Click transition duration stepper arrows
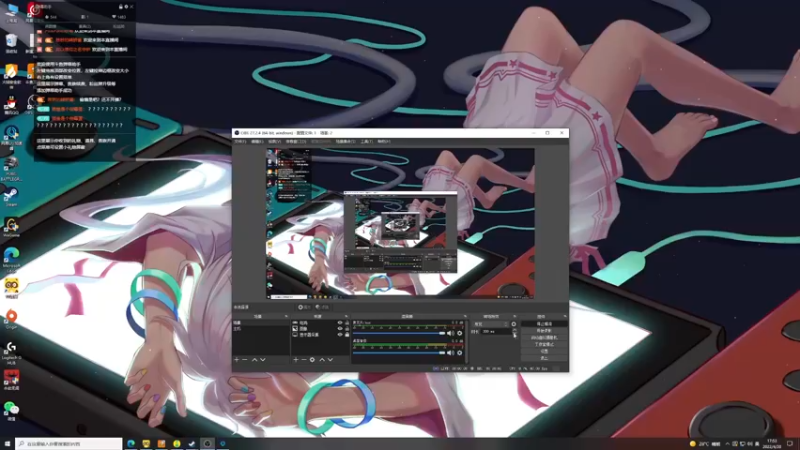The height and width of the screenshot is (450, 800). coord(514,332)
